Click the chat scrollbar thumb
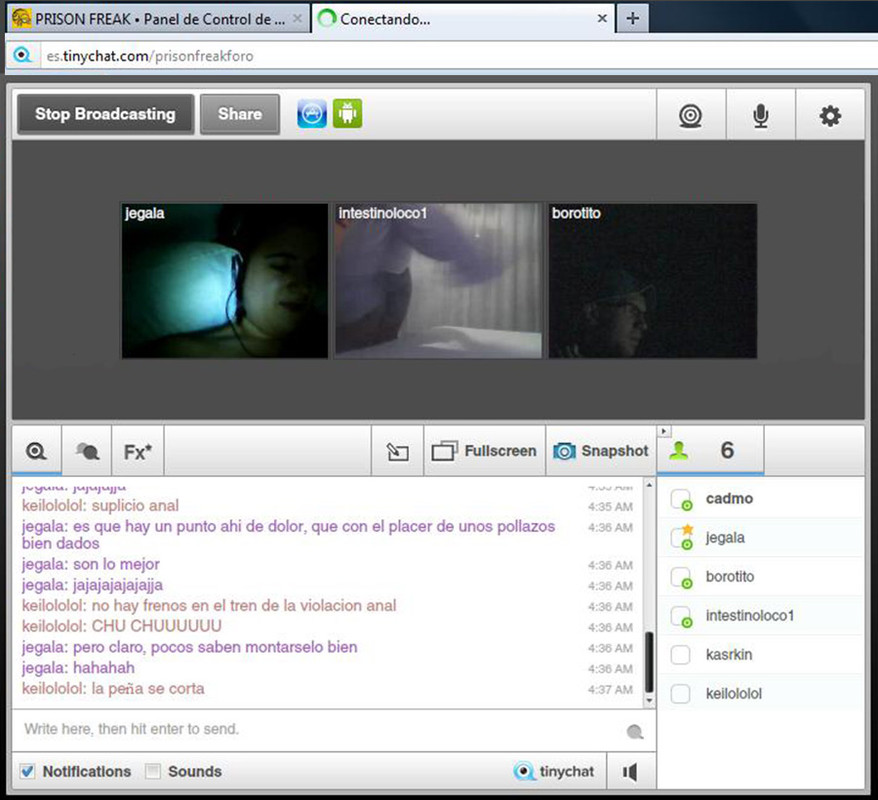The image size is (878, 800). pyautogui.click(x=649, y=662)
